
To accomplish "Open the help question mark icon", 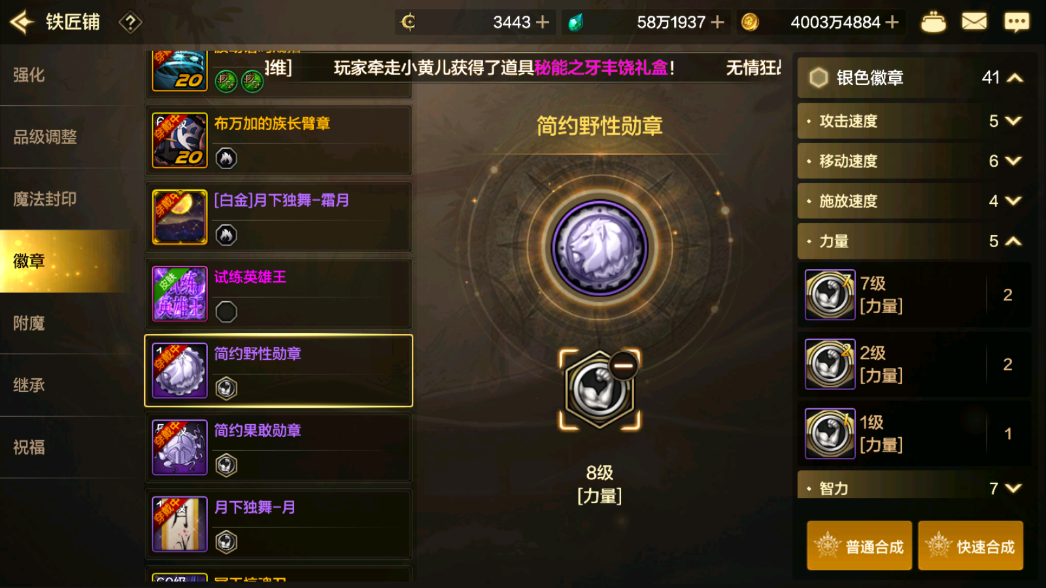I will (x=130, y=23).
